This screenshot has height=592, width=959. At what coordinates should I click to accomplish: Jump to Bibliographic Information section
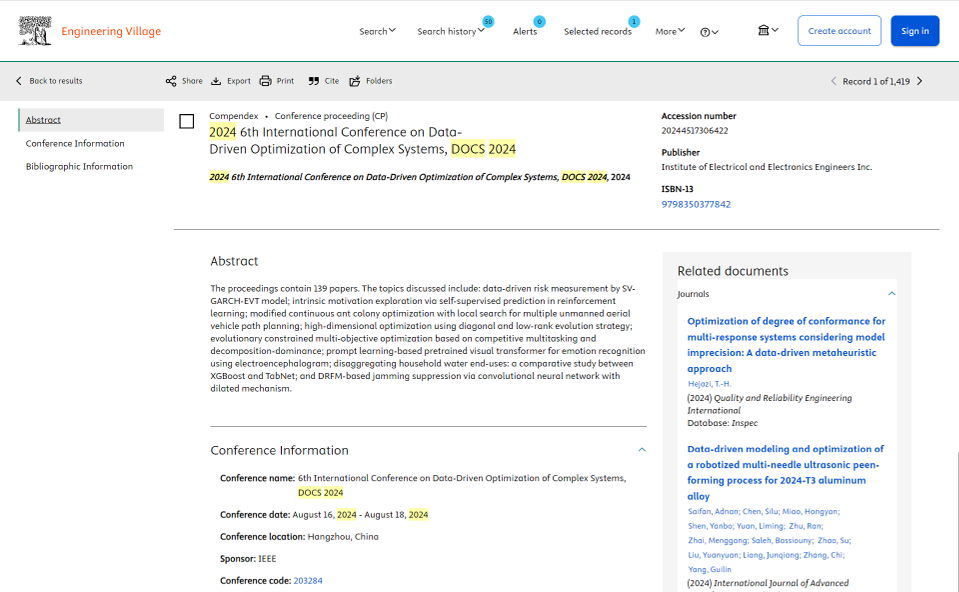tap(79, 167)
